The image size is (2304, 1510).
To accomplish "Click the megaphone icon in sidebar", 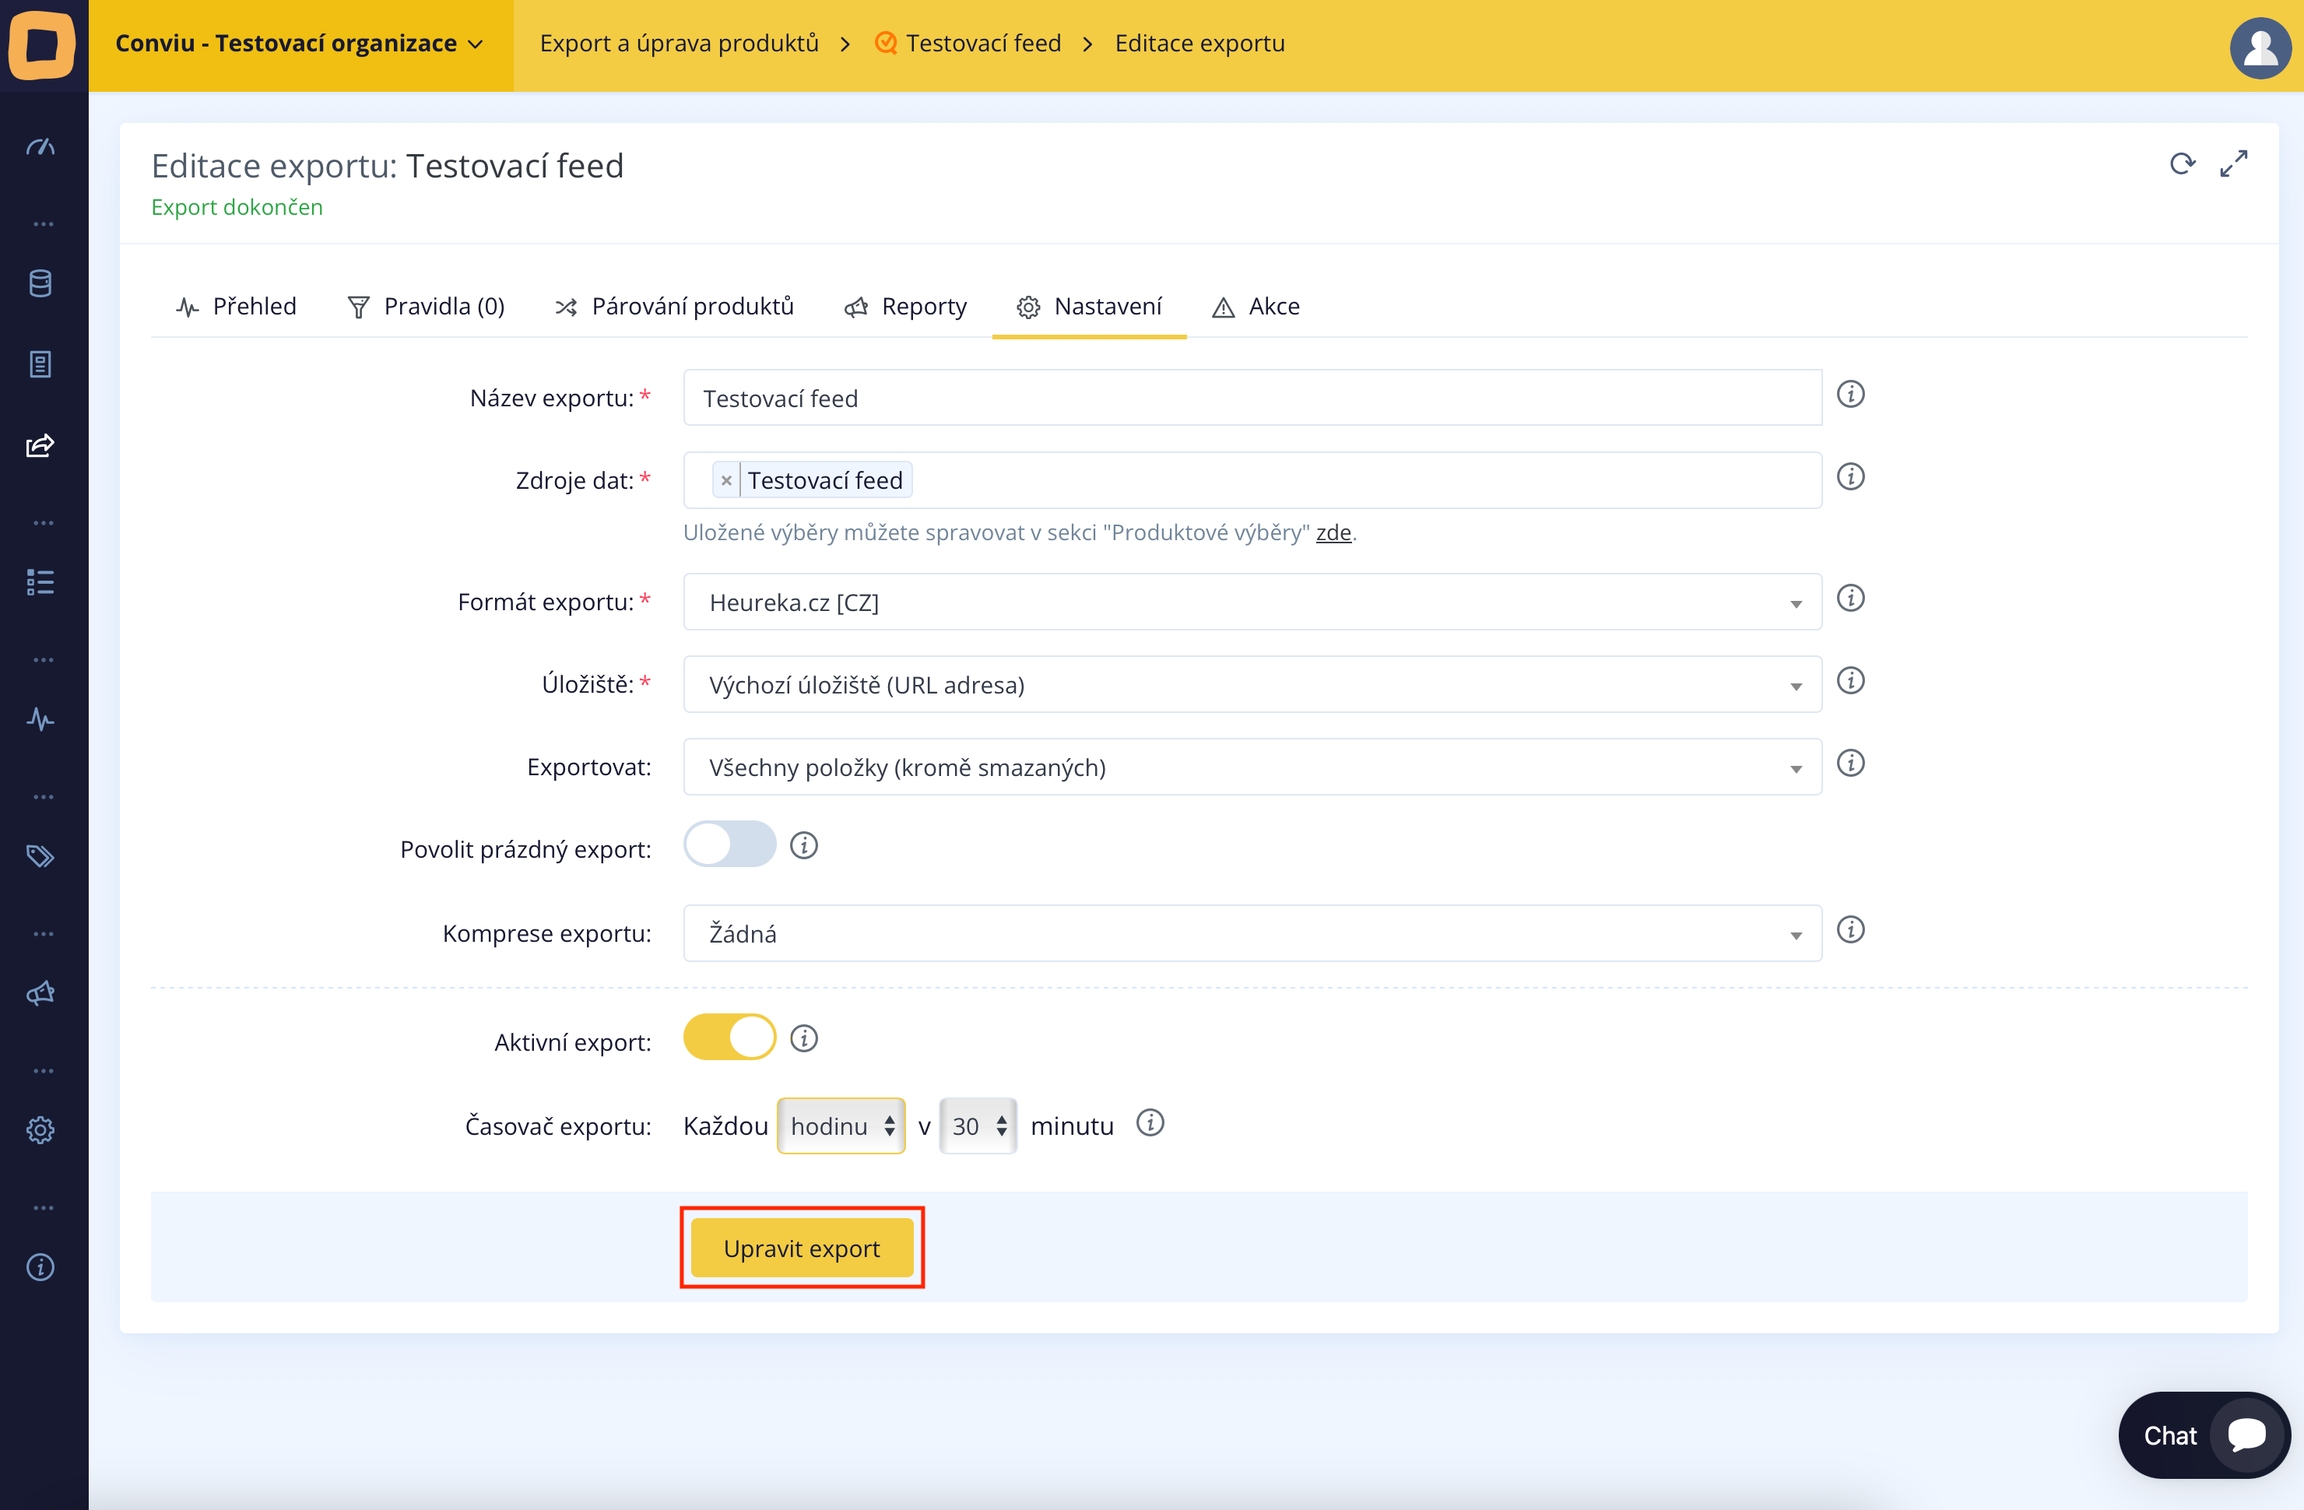I will (x=40, y=993).
